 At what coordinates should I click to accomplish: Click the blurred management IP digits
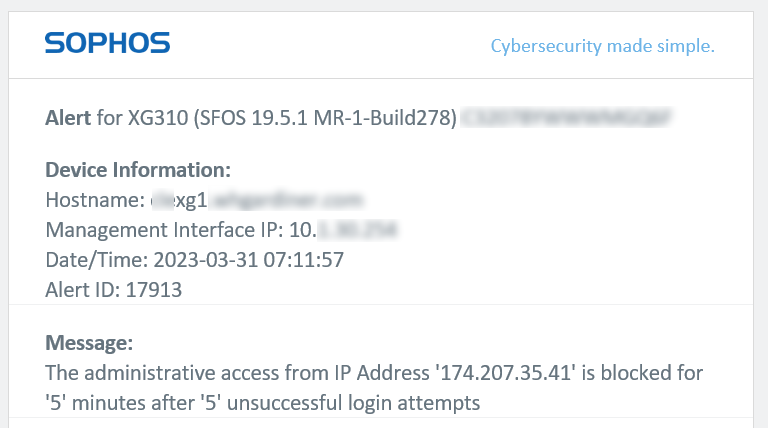[x=358, y=230]
